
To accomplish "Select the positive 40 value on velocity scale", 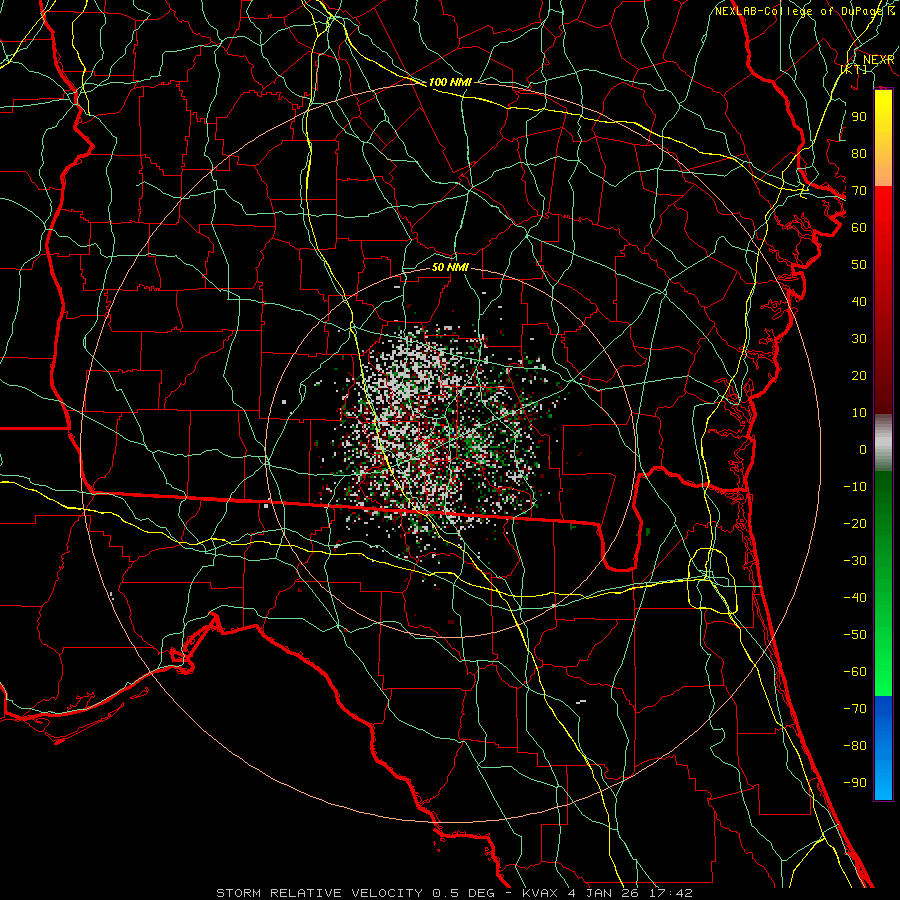I will pos(859,301).
